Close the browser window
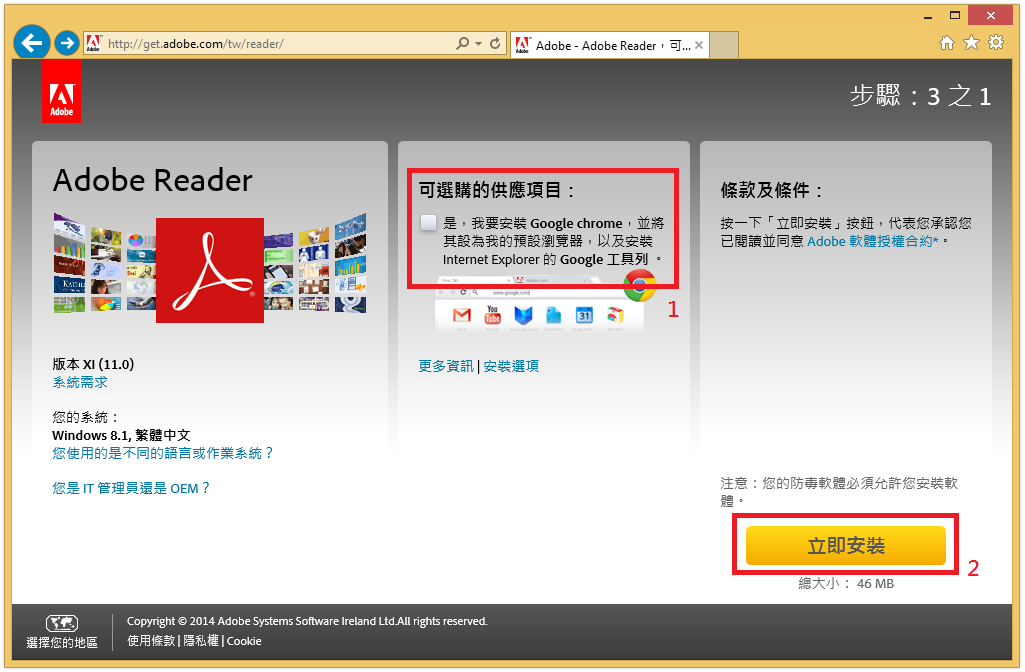 [991, 15]
